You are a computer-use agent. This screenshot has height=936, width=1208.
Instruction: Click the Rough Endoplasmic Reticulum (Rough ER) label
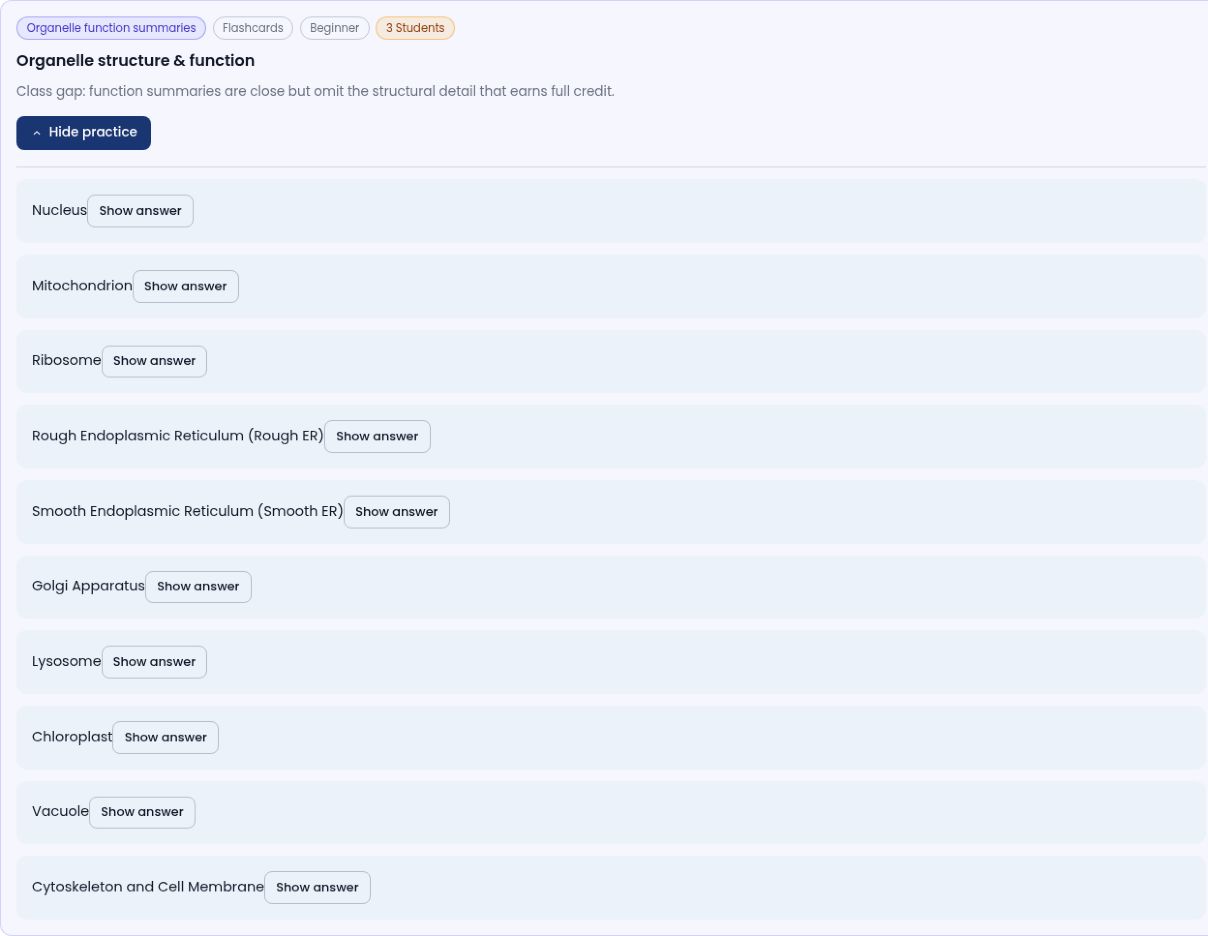point(178,436)
